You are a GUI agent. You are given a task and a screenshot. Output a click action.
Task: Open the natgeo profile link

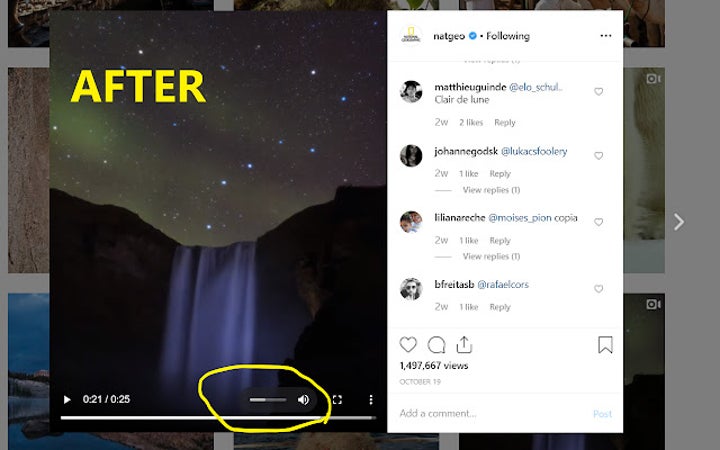(447, 36)
